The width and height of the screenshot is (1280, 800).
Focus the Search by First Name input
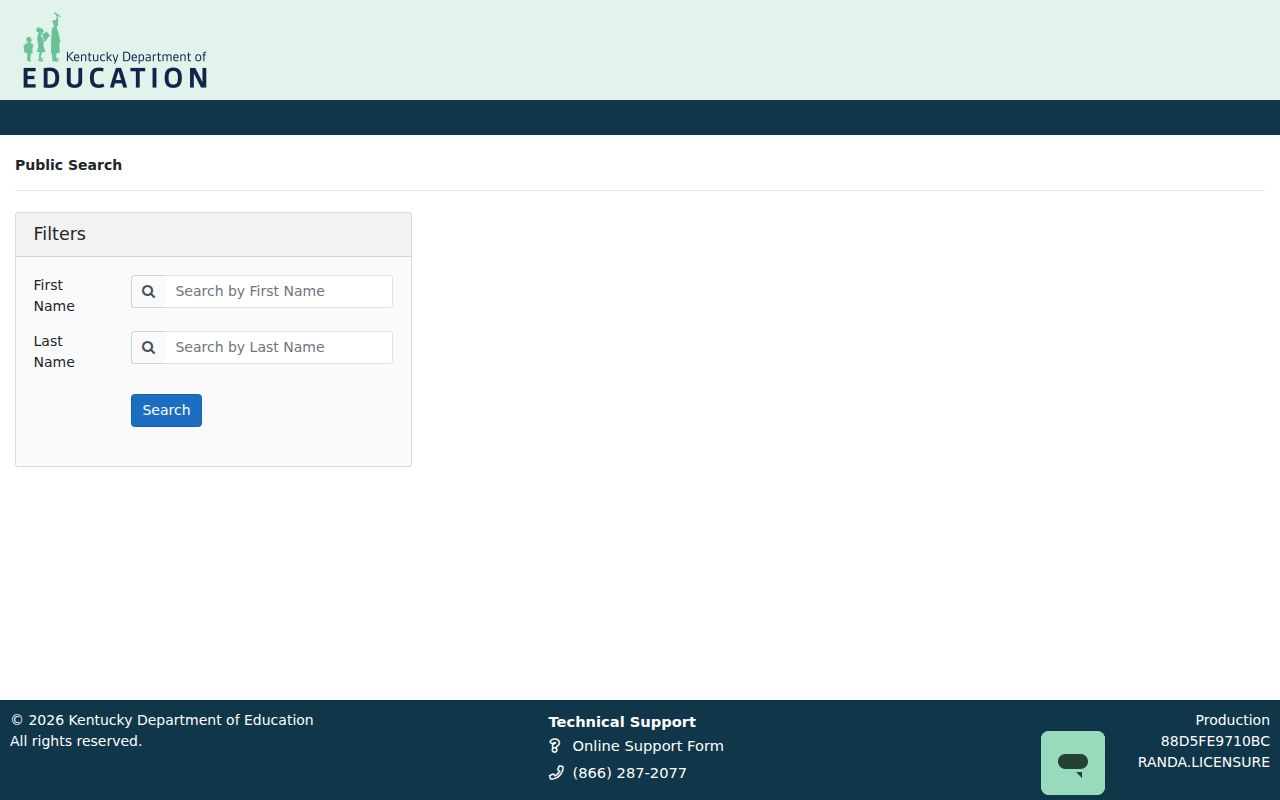[x=279, y=291]
